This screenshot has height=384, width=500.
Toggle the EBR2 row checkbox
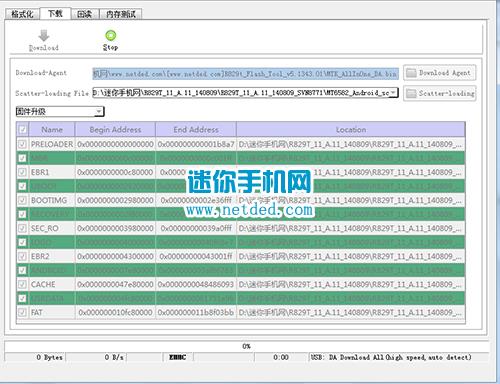[x=22, y=256]
